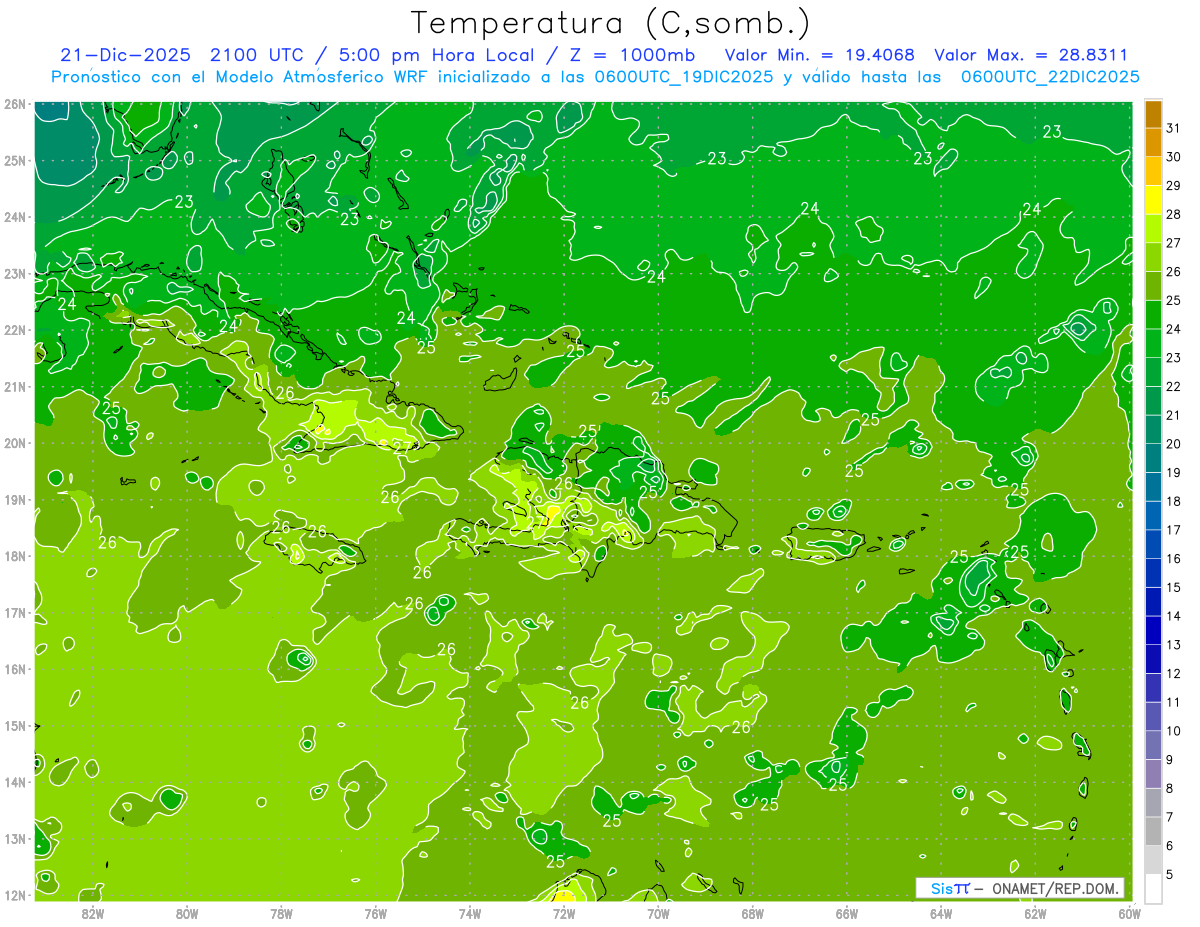Click the "24N" latitude axis label

point(14,217)
